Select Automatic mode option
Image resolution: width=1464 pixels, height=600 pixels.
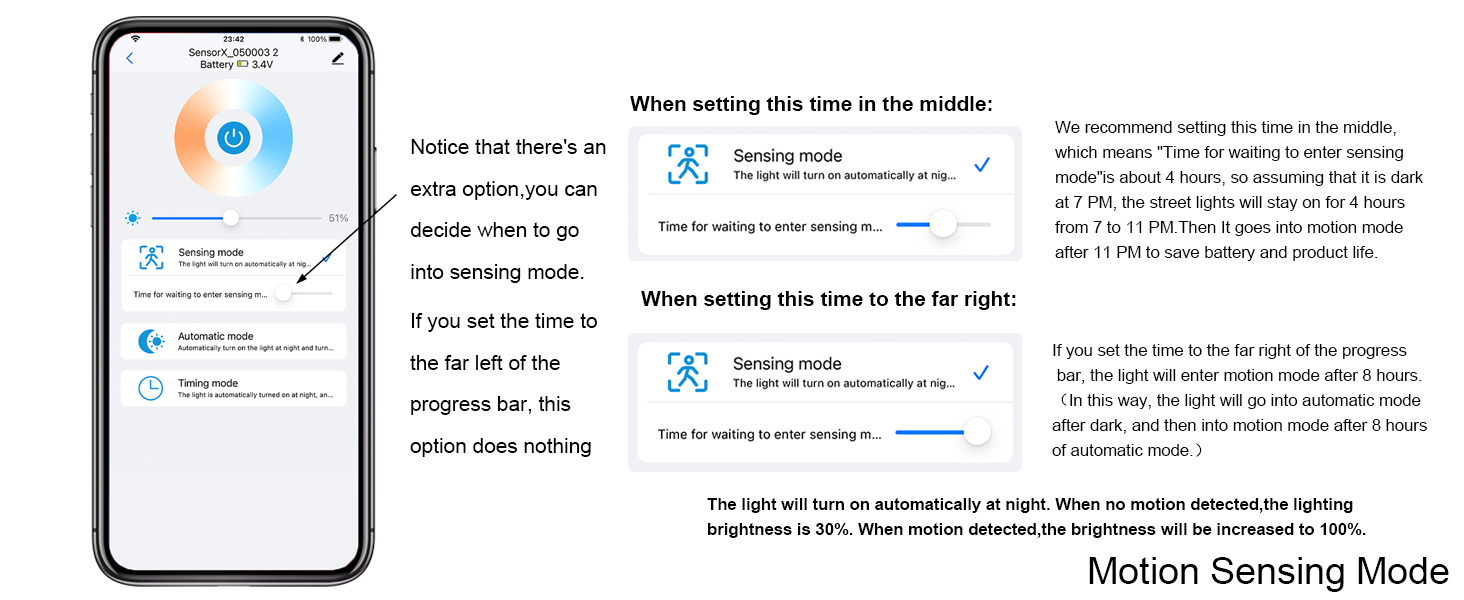[x=234, y=341]
